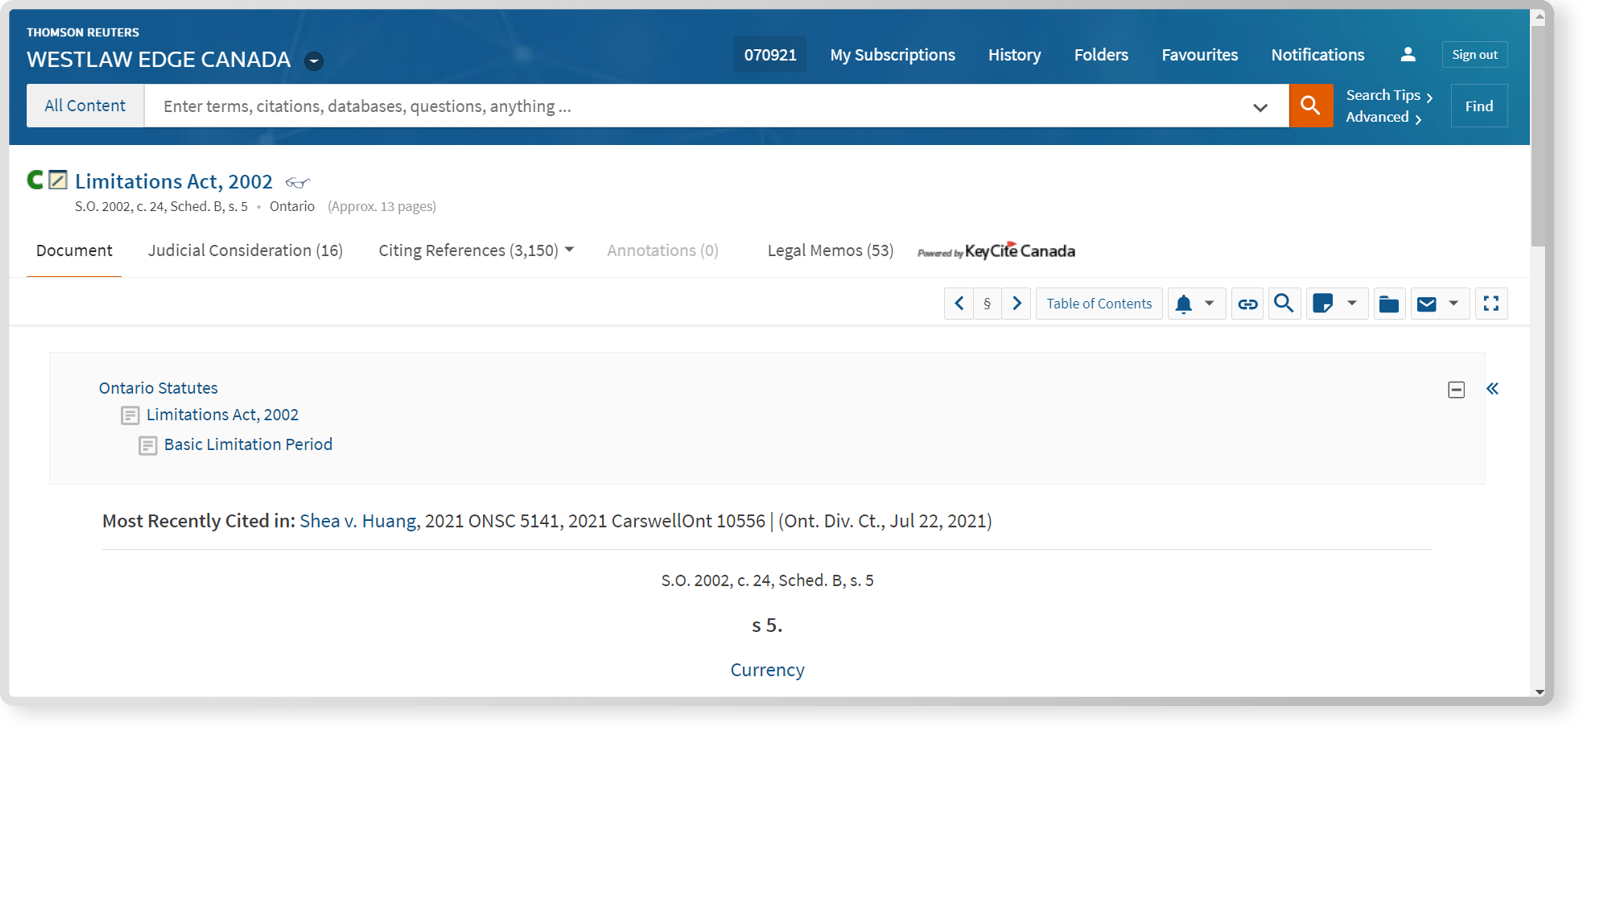Screen dimensions: 1600x900
Task: Open the Annotations (0) tab
Action: point(663,250)
